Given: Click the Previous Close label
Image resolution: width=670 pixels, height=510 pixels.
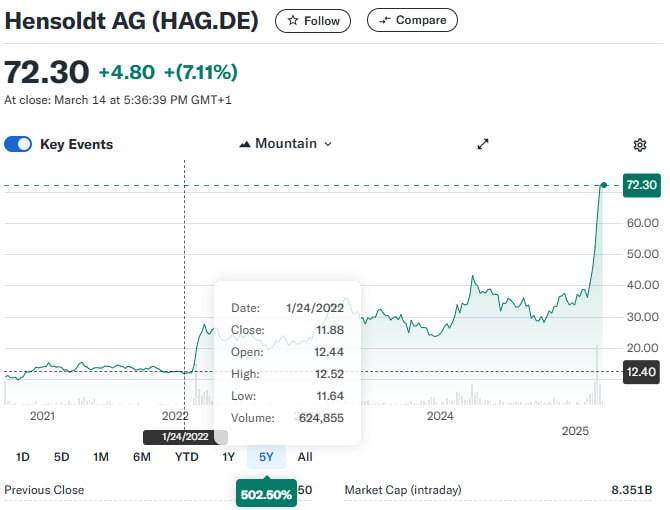Looking at the screenshot, I should tap(44, 490).
